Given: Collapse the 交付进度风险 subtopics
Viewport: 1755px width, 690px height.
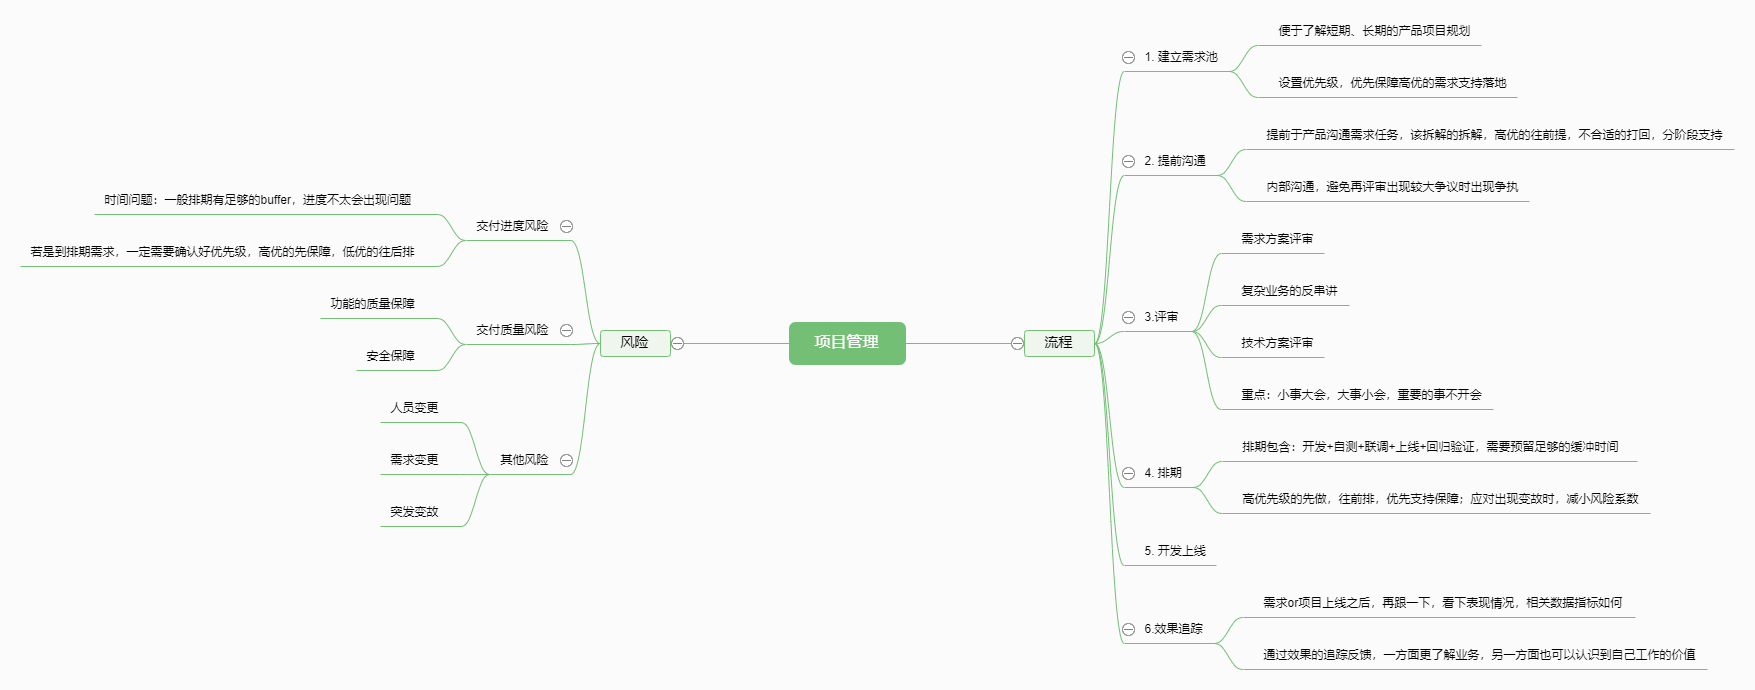Looking at the screenshot, I should (566, 226).
